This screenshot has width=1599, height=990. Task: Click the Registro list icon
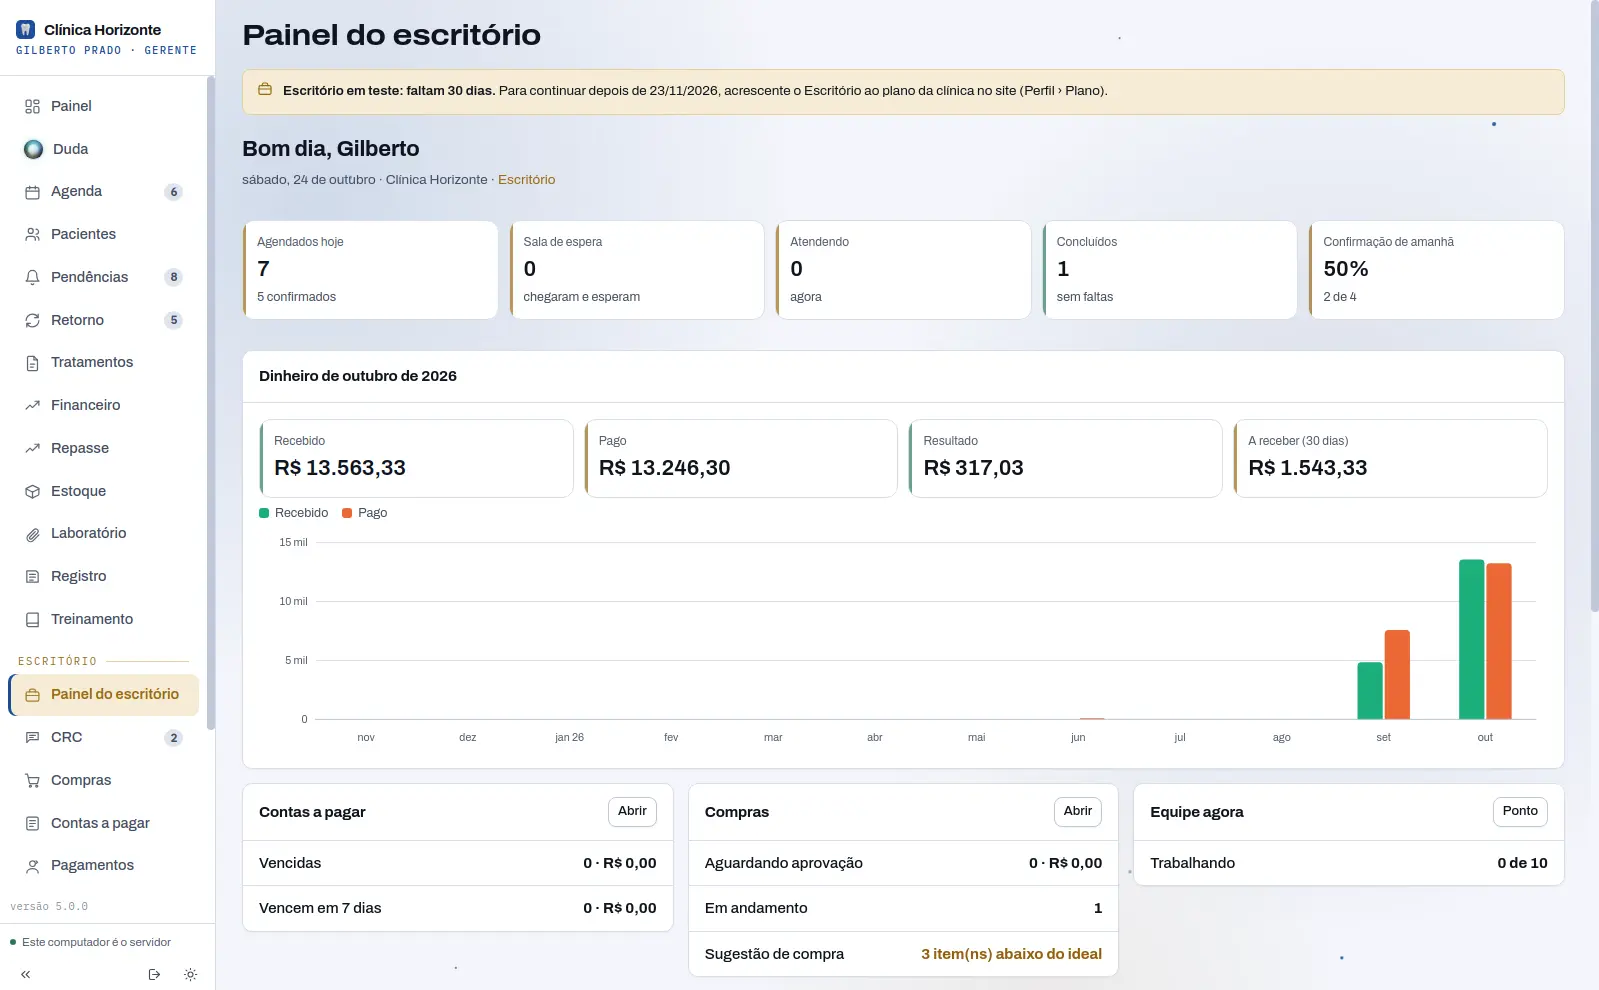point(32,576)
